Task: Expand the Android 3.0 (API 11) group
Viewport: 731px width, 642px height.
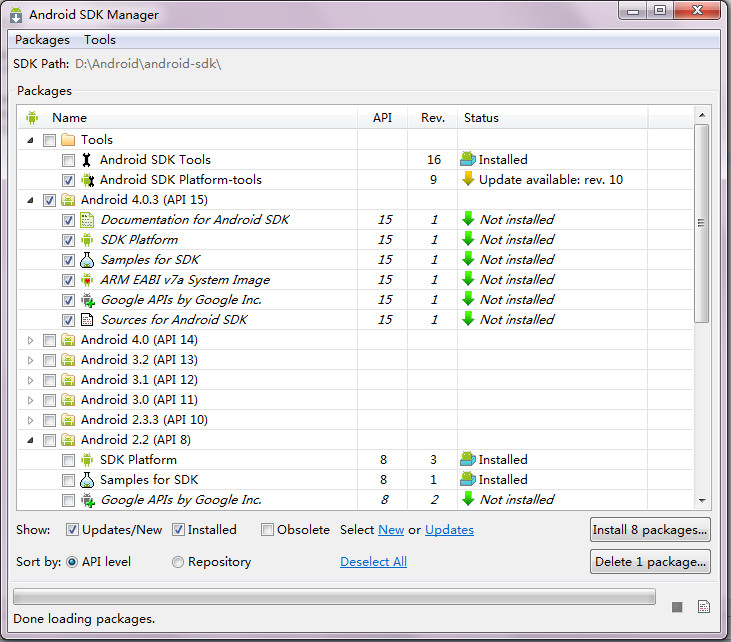Action: (30, 401)
